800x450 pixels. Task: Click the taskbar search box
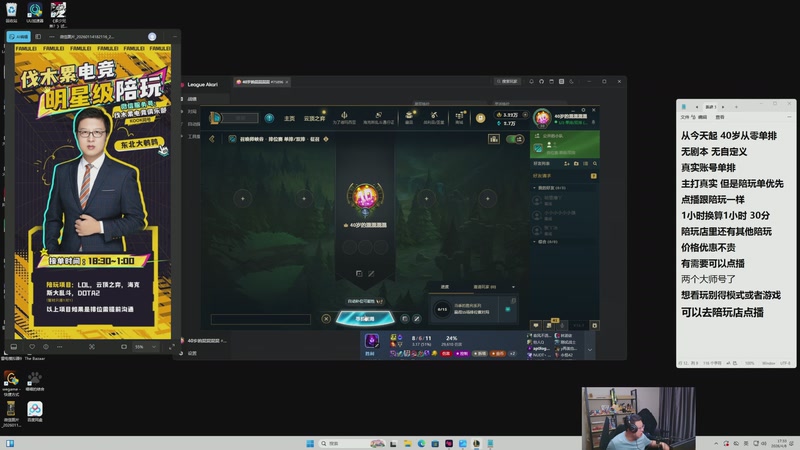(x=352, y=443)
